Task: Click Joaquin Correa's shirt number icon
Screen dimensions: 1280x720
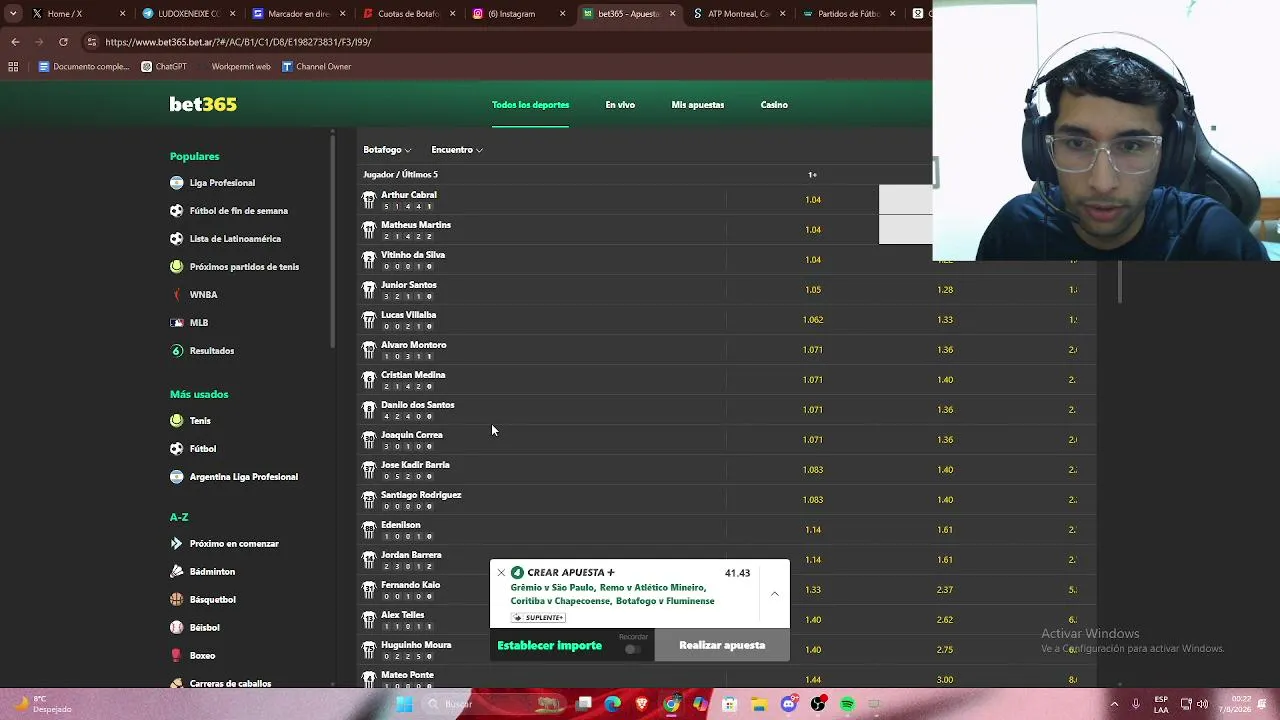Action: click(369, 440)
